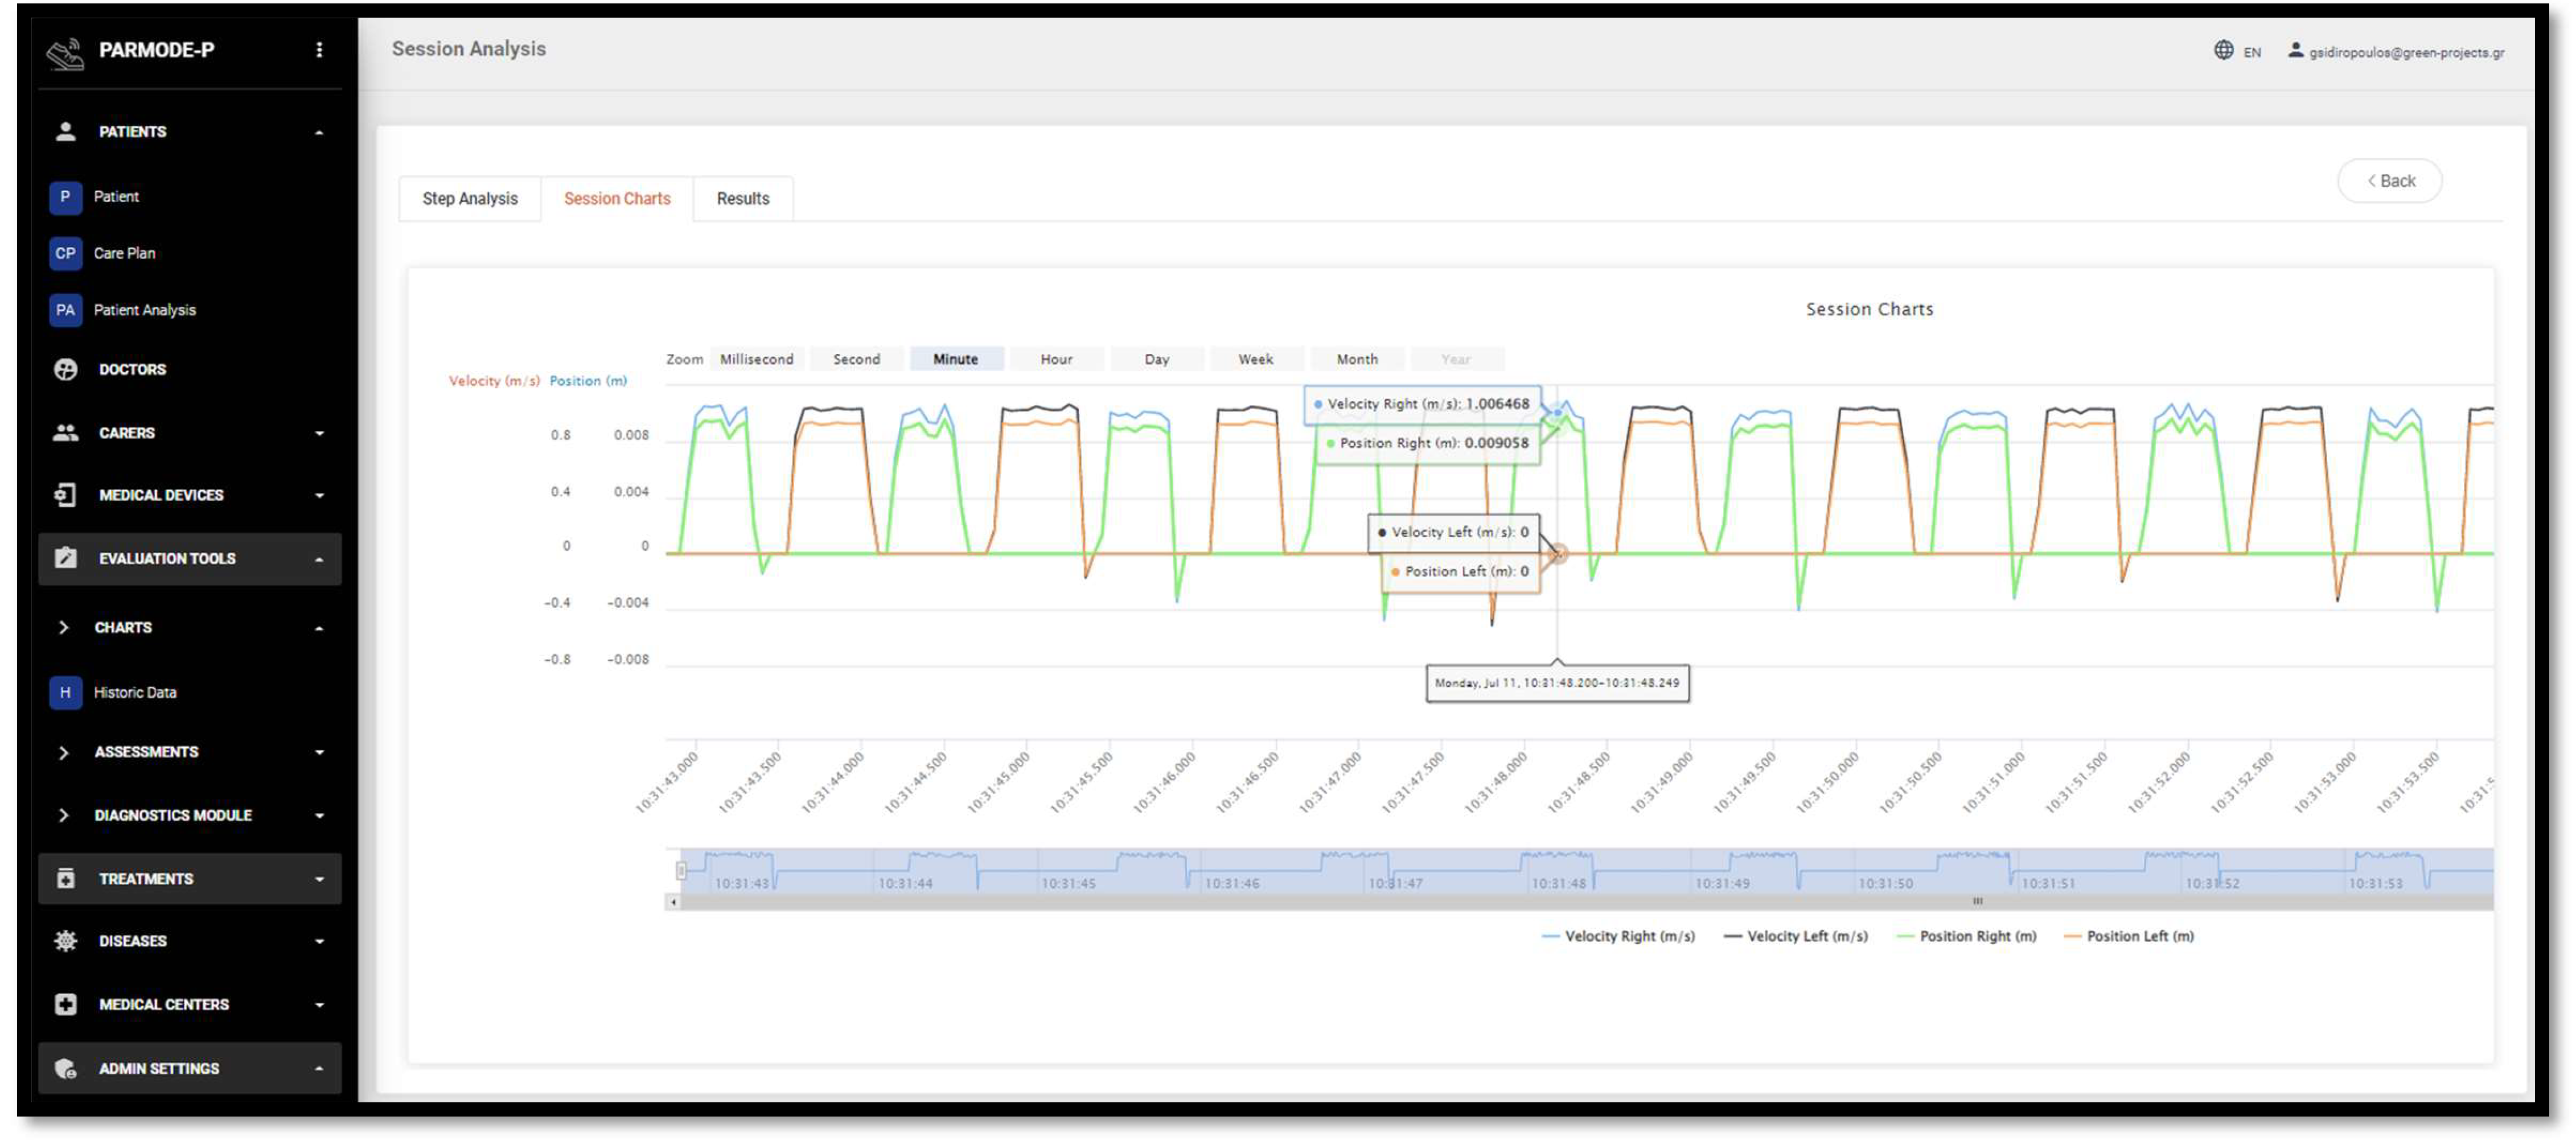Click the user account icon
The width and height of the screenshot is (2576, 1145).
point(2296,50)
